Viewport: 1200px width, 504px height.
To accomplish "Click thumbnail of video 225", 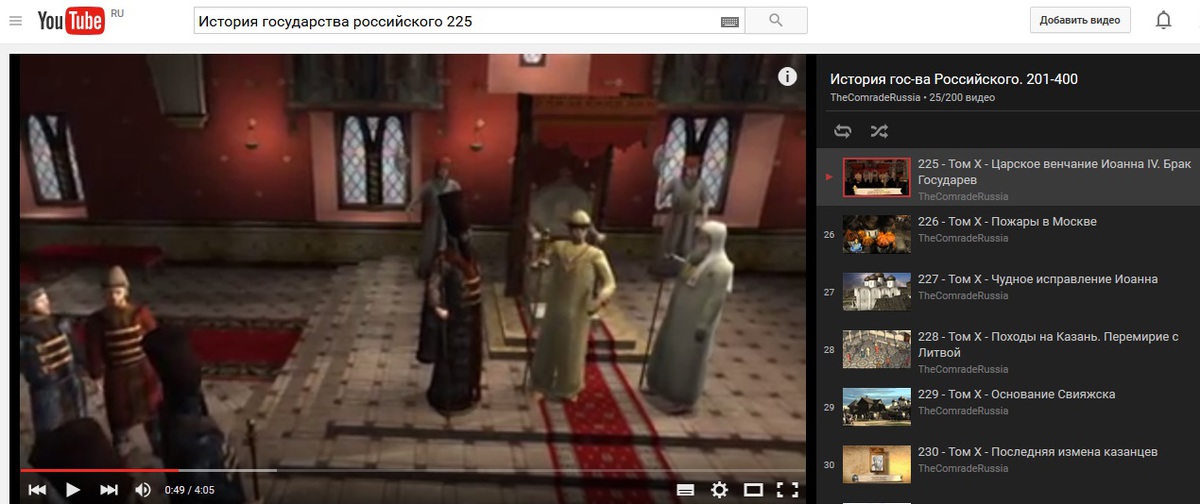I will (877, 177).
